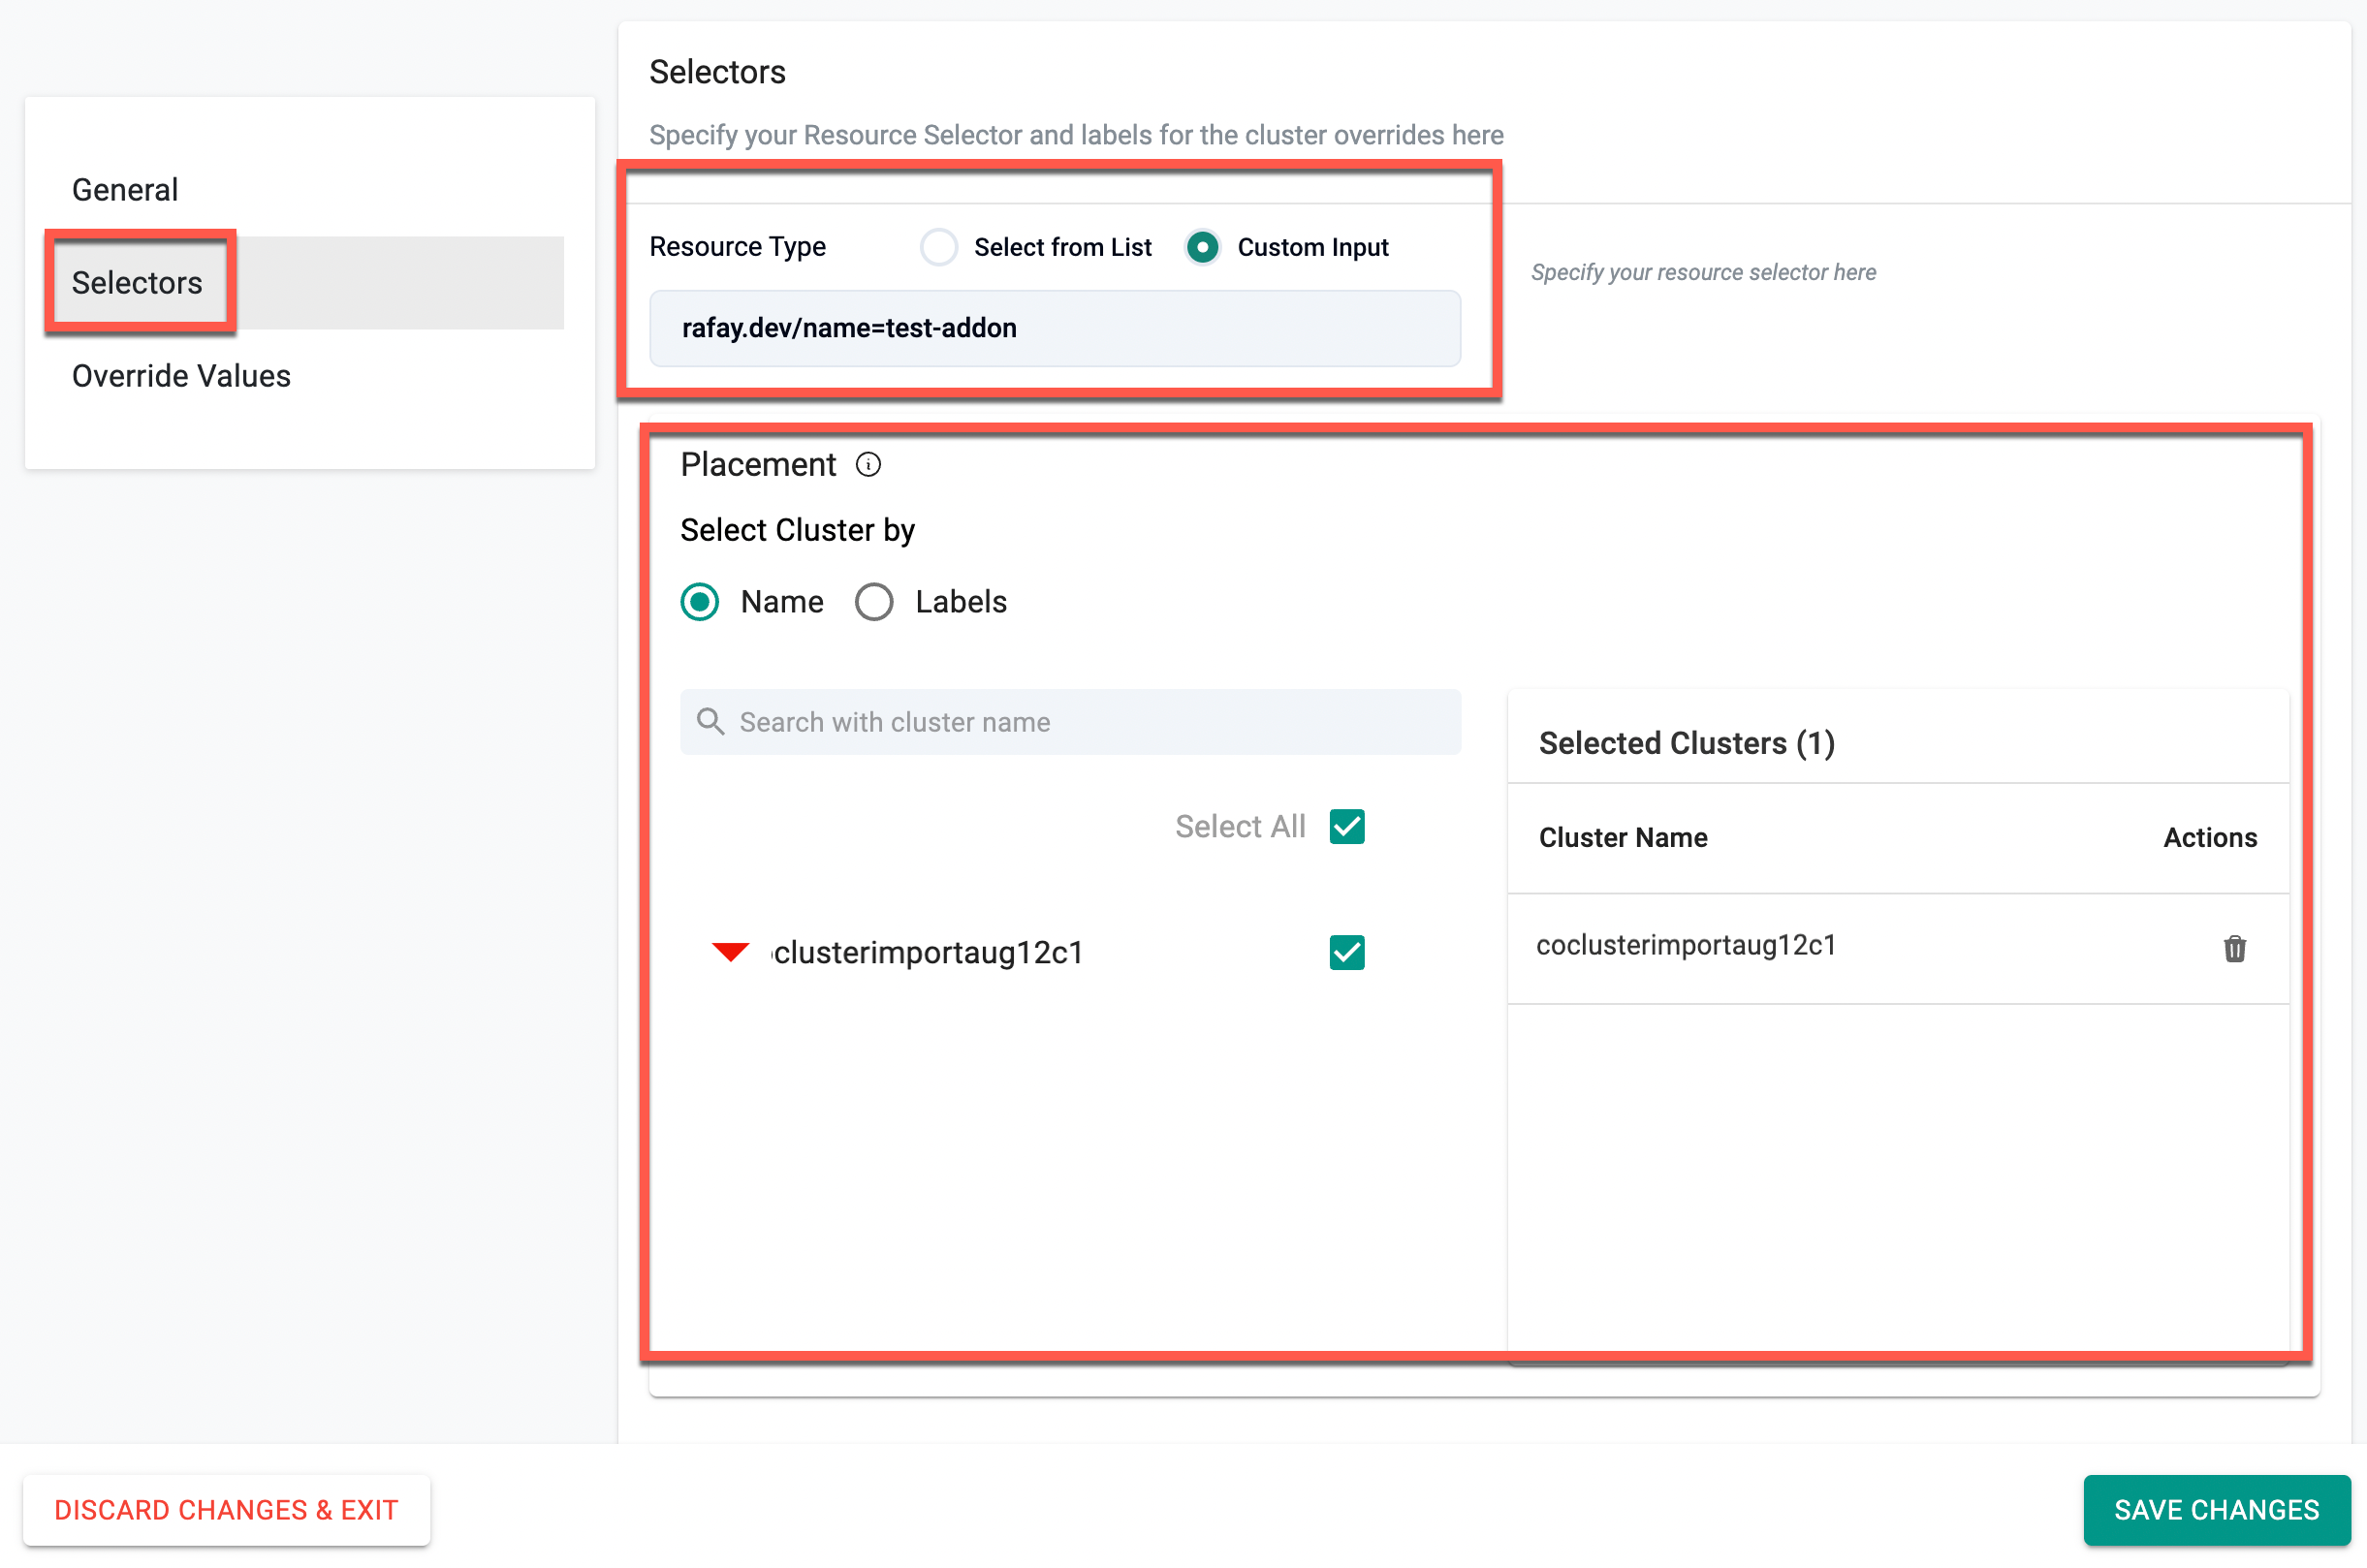Click coclusterimportaug12c1 row in Selected Clusters
This screenshot has width=2367, height=1568.
(1686, 946)
